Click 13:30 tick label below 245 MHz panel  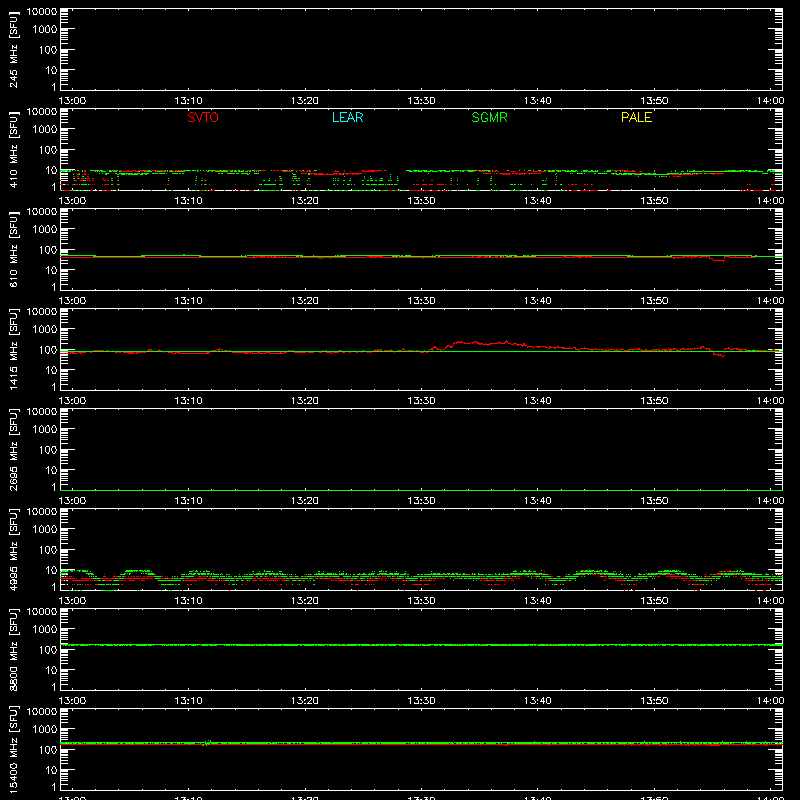click(421, 101)
